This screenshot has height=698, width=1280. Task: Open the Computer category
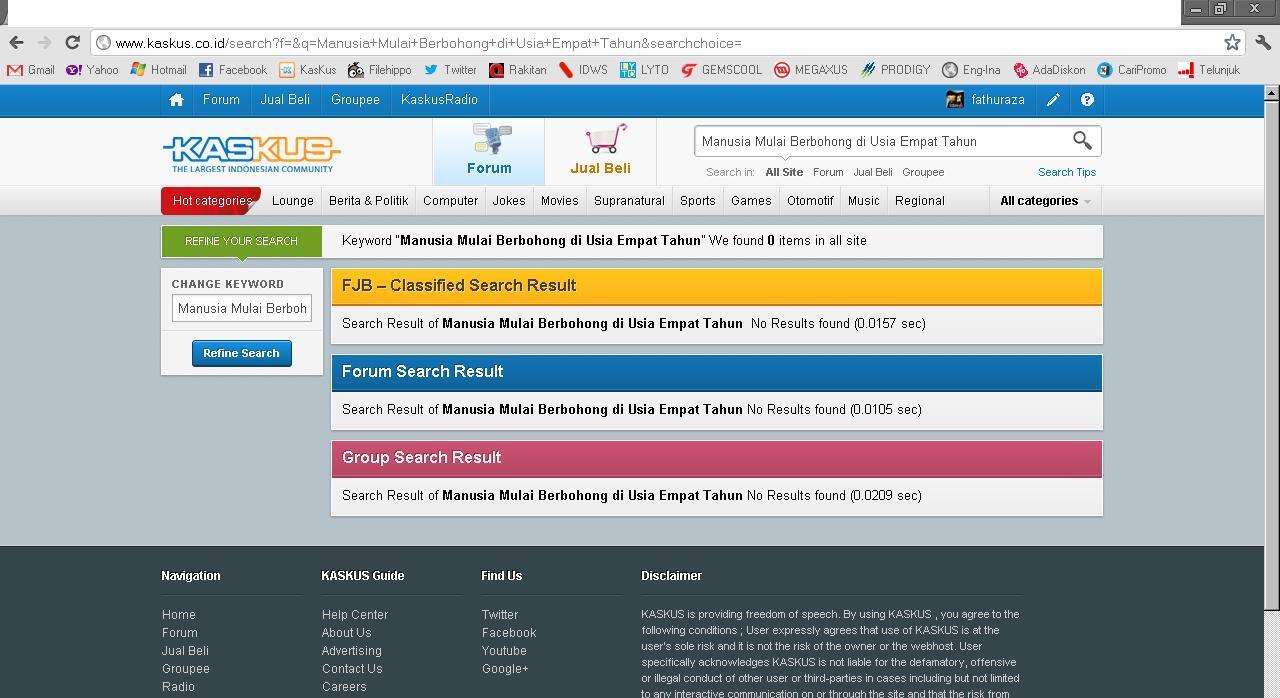point(450,201)
